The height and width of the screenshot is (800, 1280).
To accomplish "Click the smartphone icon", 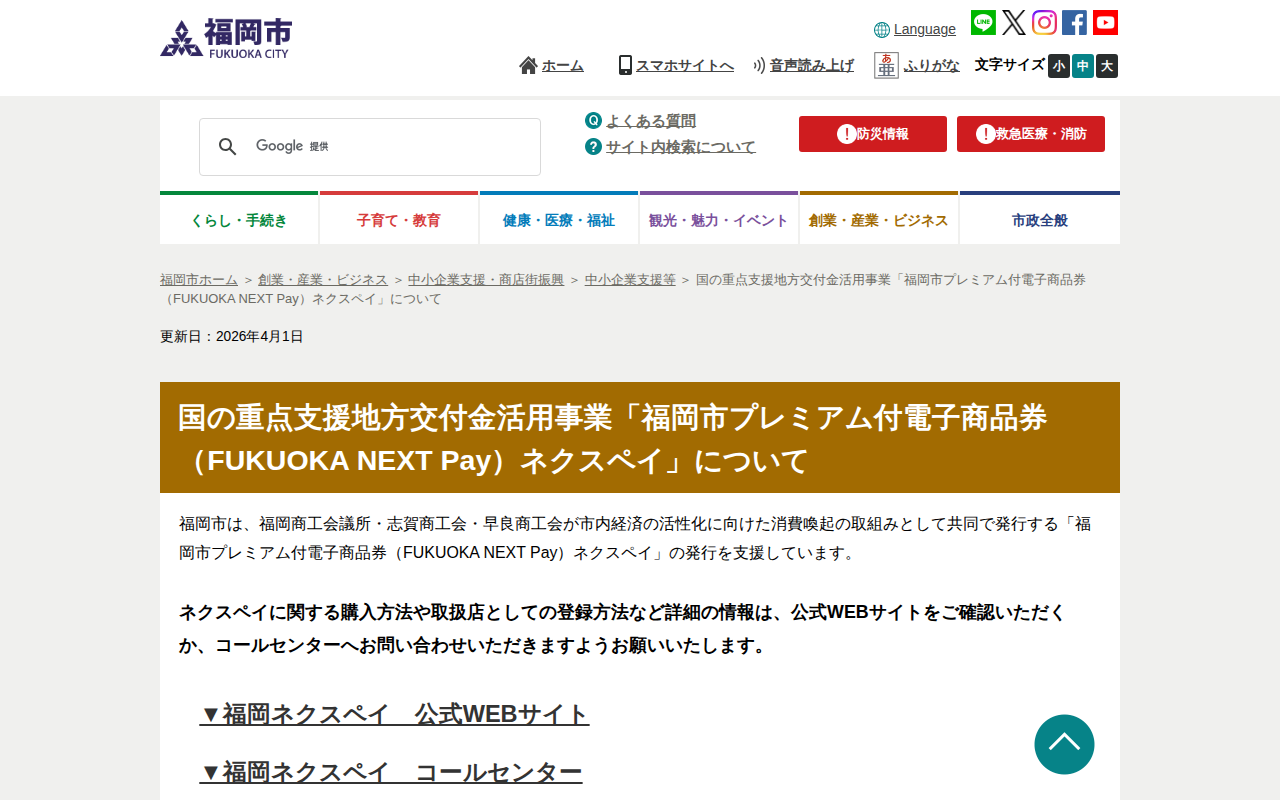I will (625, 65).
